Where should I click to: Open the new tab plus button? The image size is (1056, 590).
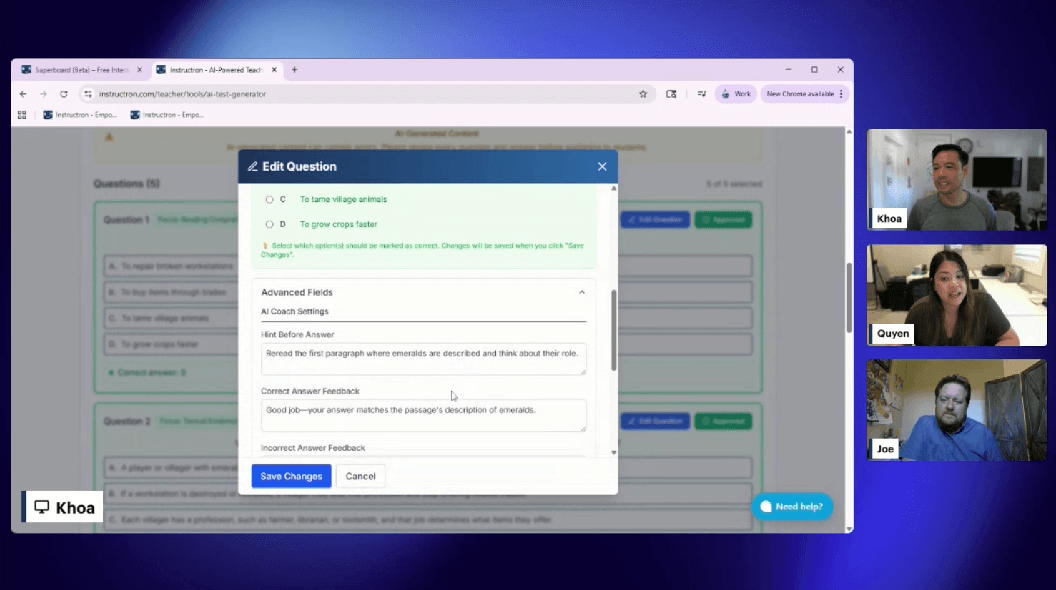coord(294,70)
